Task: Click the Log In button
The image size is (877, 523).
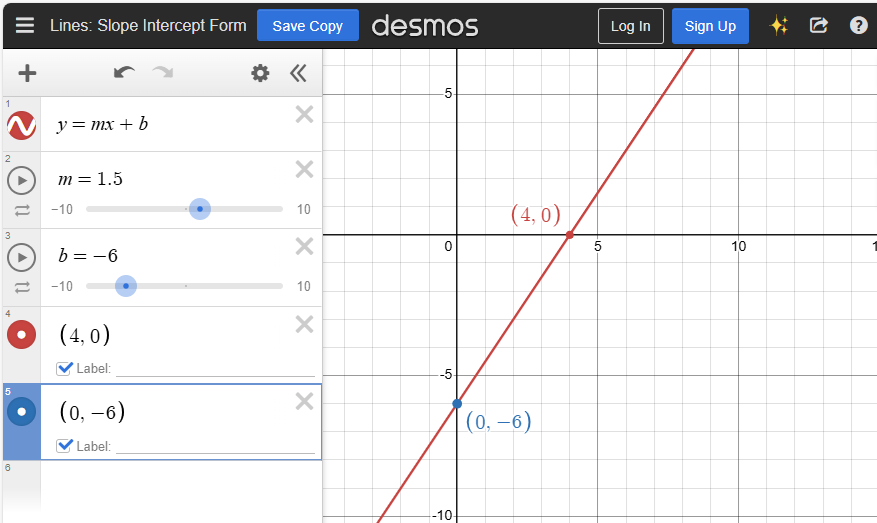Action: tap(630, 26)
